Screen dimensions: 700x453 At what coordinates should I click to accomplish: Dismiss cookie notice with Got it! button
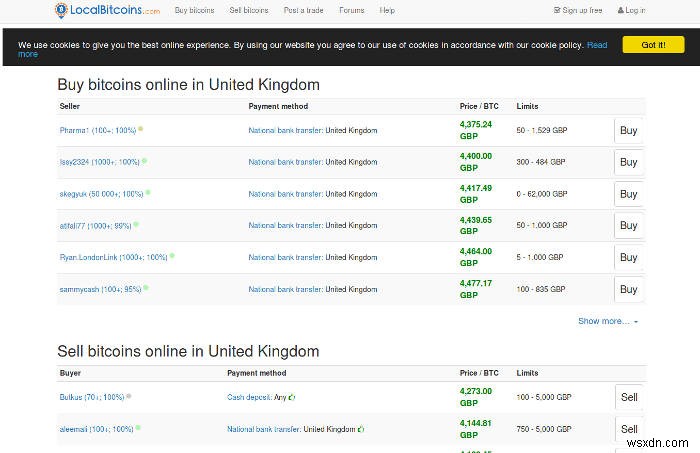click(646, 45)
